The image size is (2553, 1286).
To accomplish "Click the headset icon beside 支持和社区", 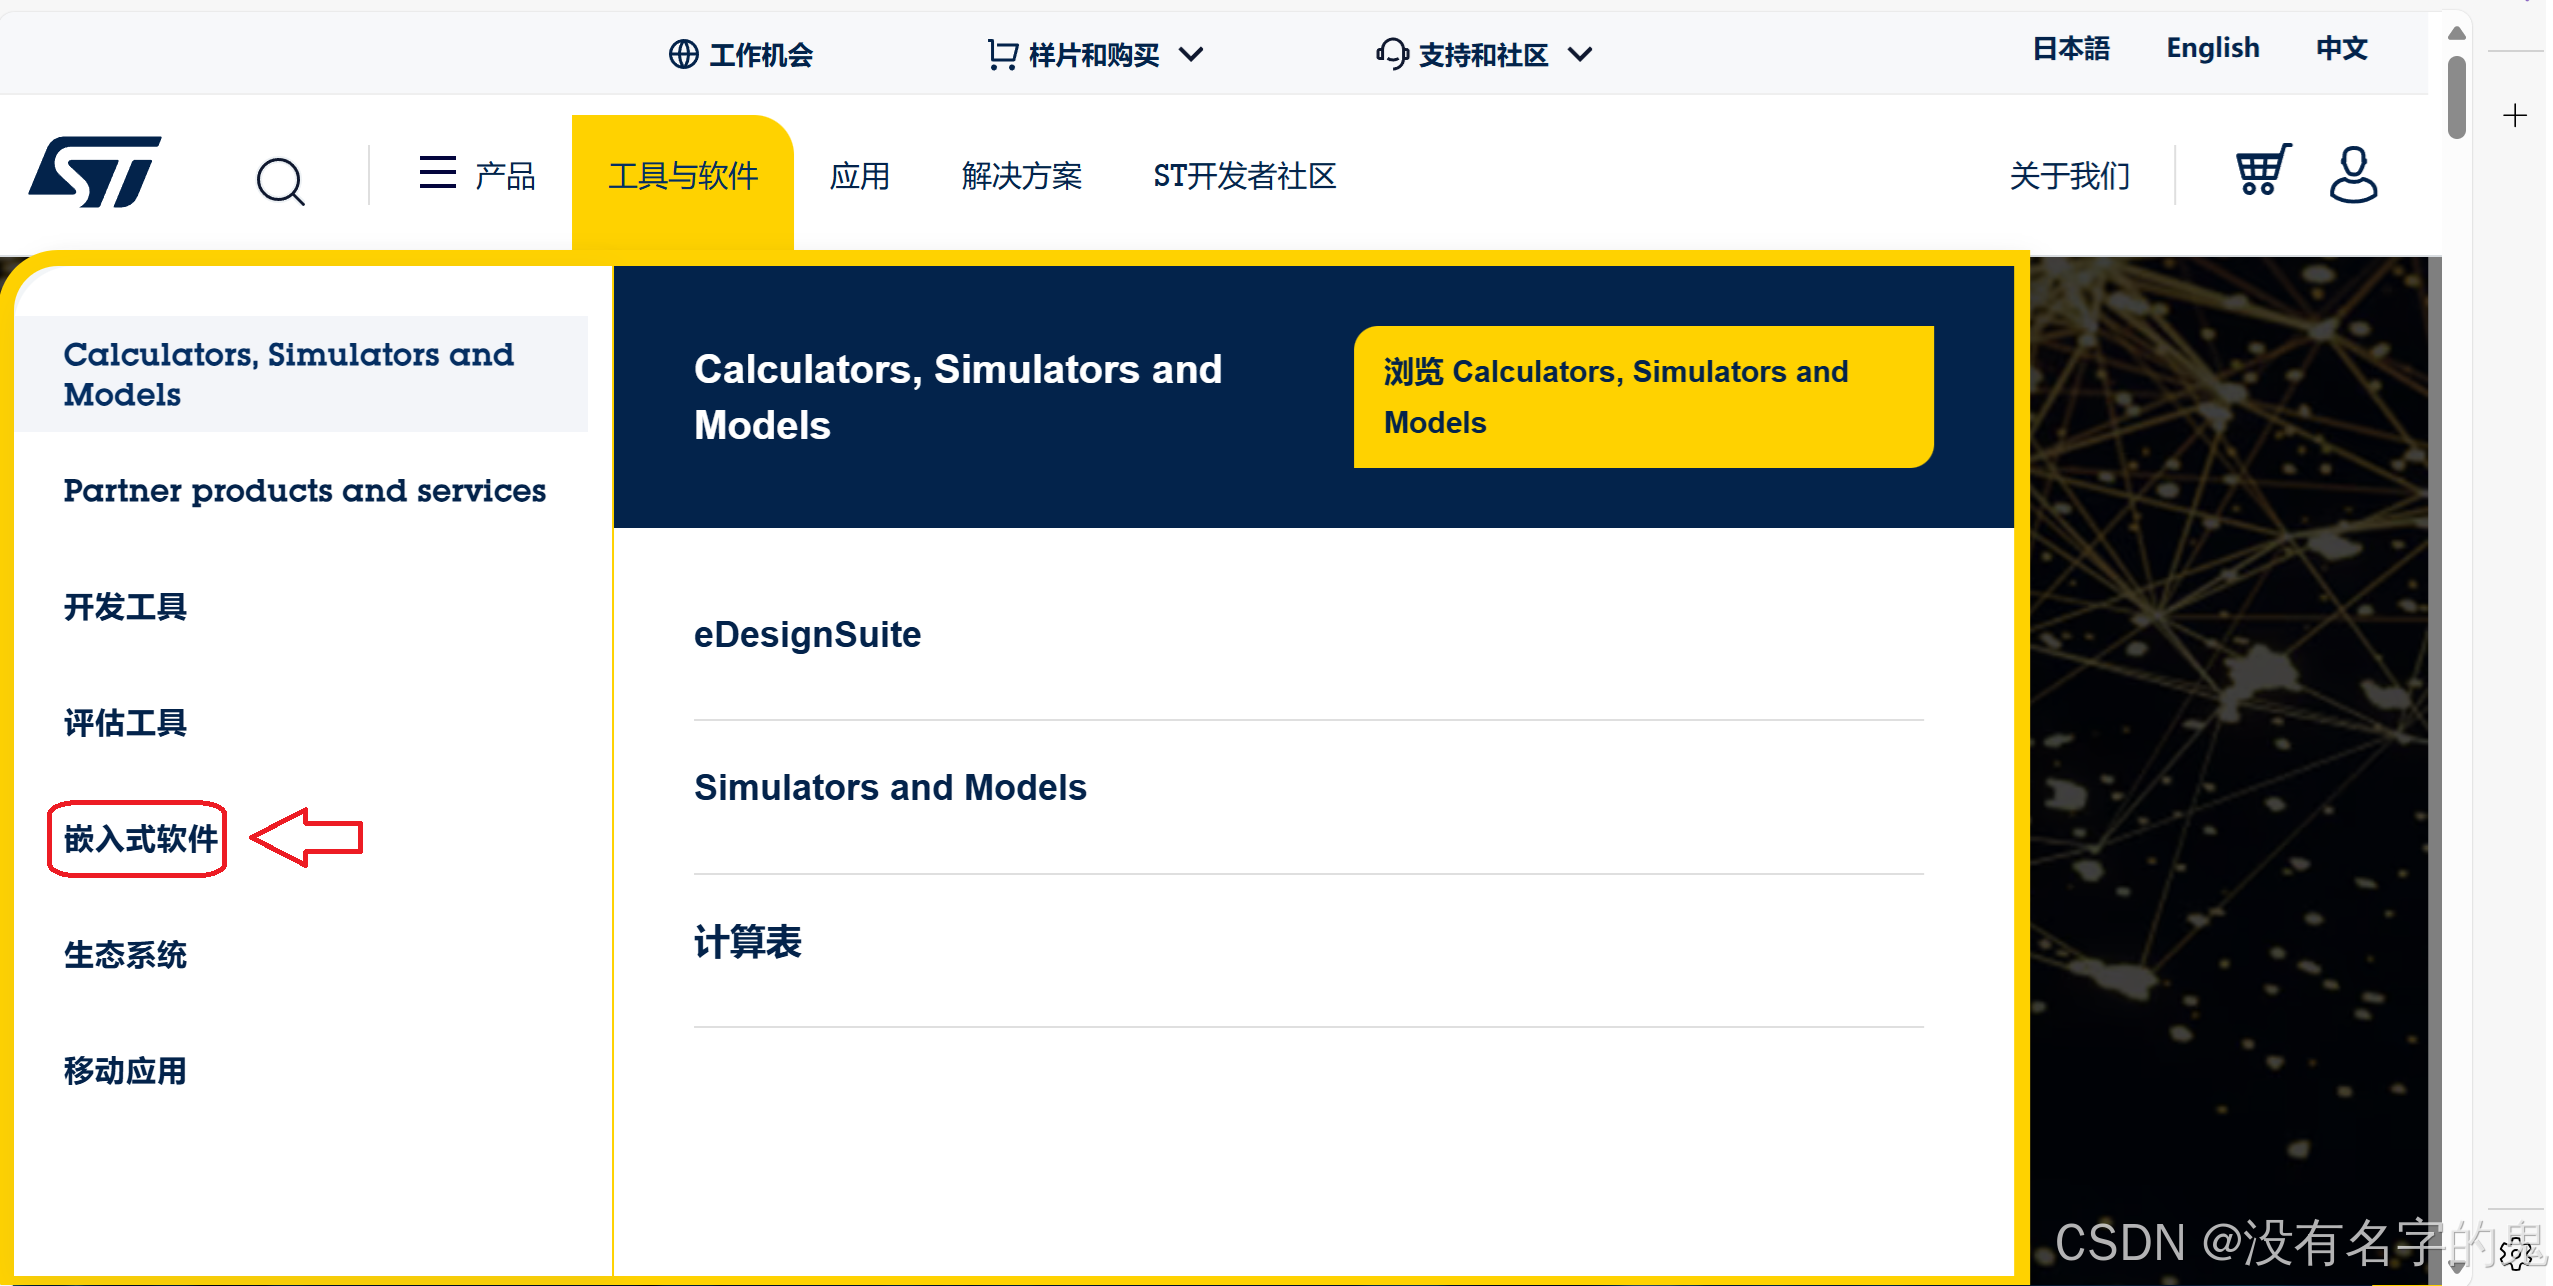I will (x=1391, y=54).
